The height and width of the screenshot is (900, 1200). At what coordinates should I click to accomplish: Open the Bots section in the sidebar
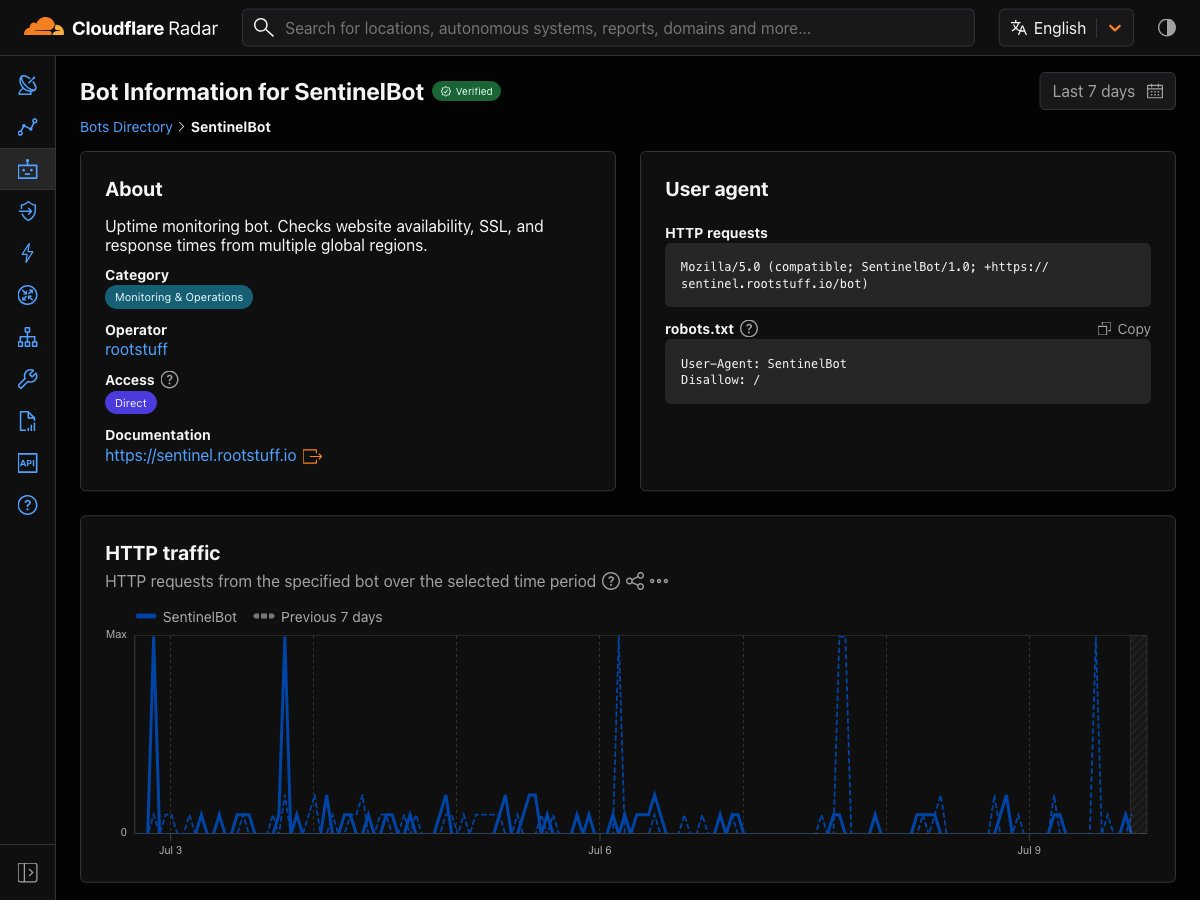(x=27, y=169)
